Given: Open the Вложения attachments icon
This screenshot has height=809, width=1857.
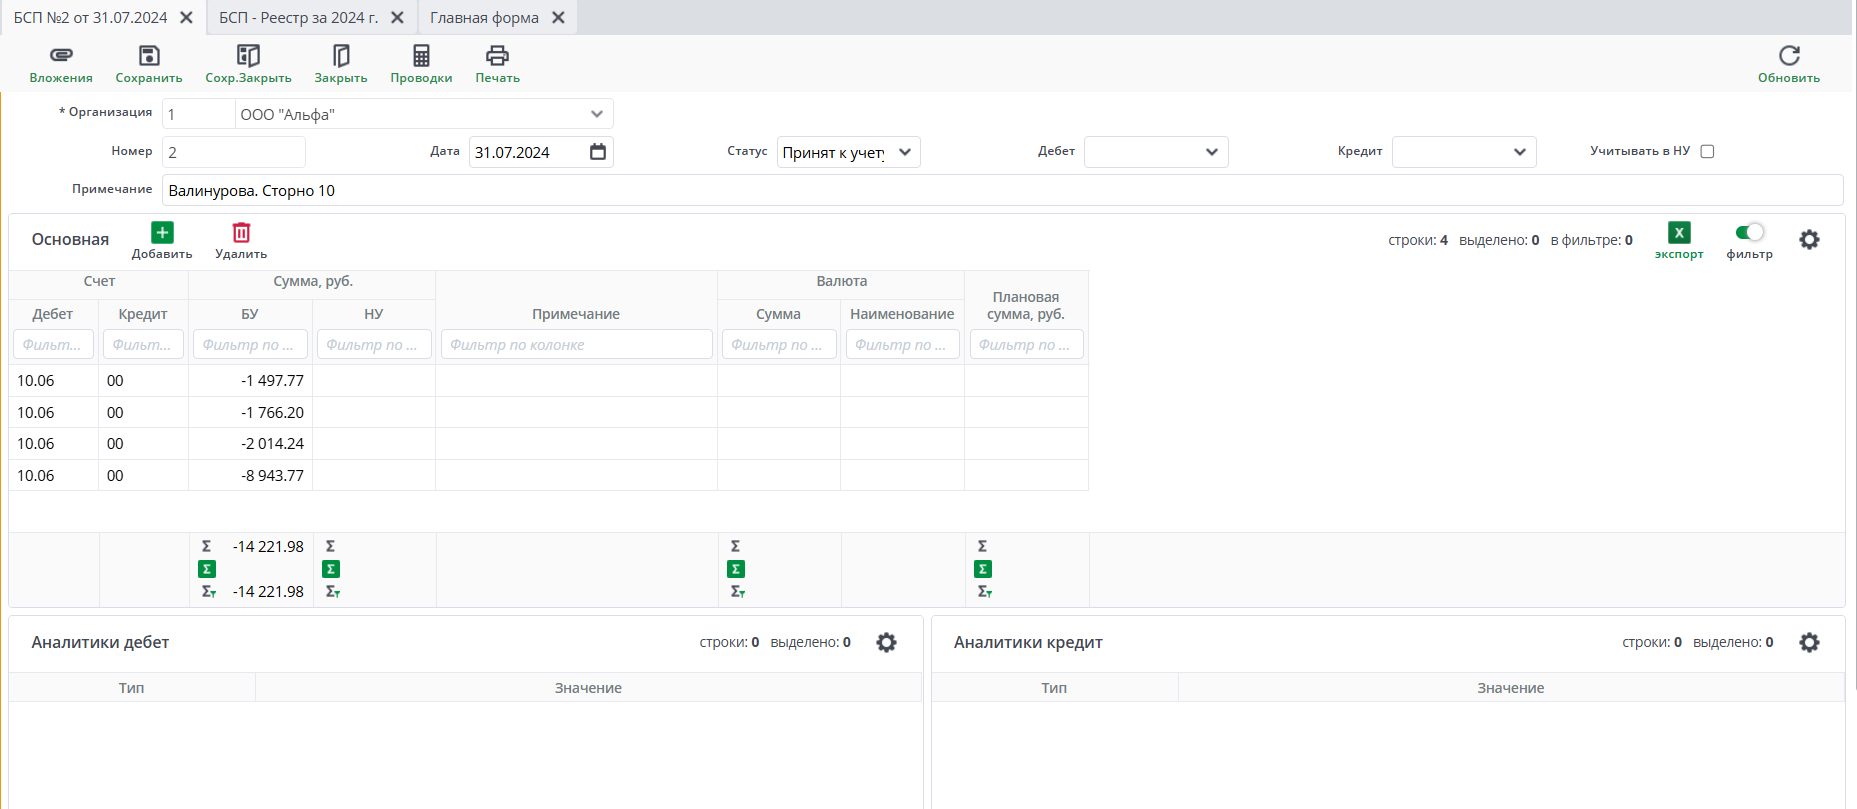Looking at the screenshot, I should [x=61, y=56].
